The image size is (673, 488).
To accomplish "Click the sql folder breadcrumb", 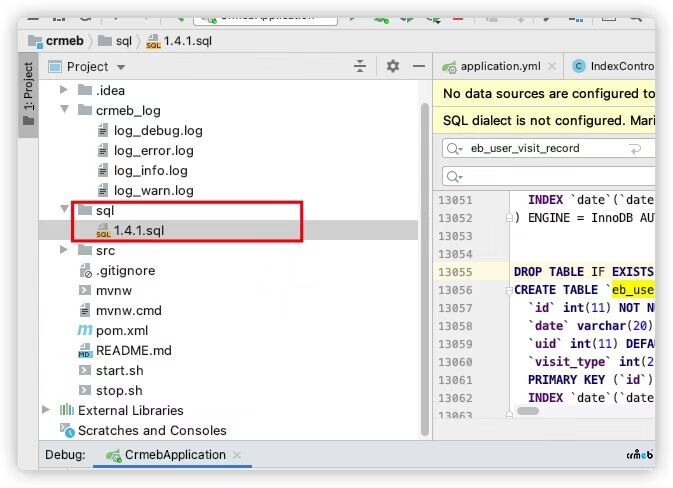I will (115, 41).
